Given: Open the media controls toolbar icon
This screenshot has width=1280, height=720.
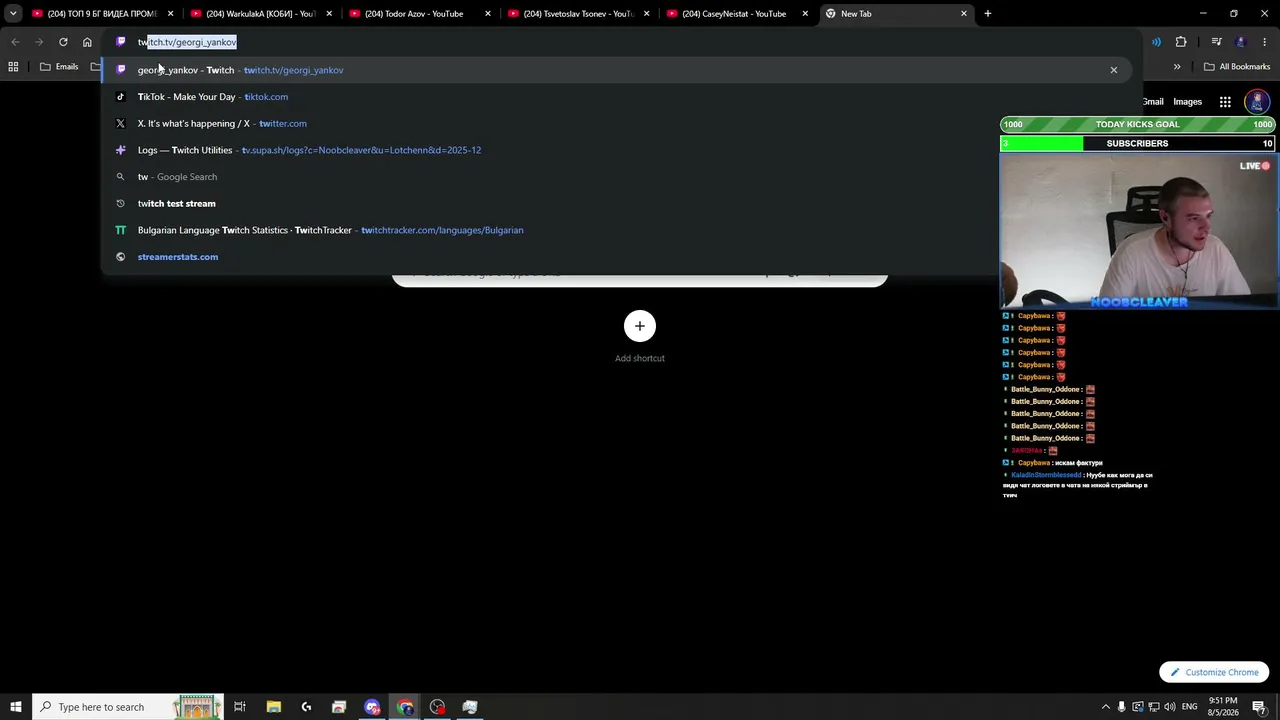Looking at the screenshot, I should [x=1216, y=42].
